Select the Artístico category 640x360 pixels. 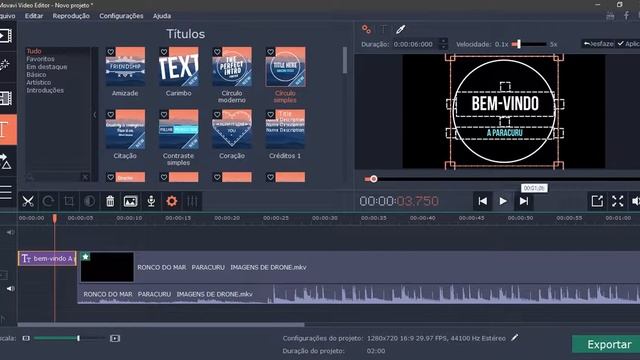(39, 82)
